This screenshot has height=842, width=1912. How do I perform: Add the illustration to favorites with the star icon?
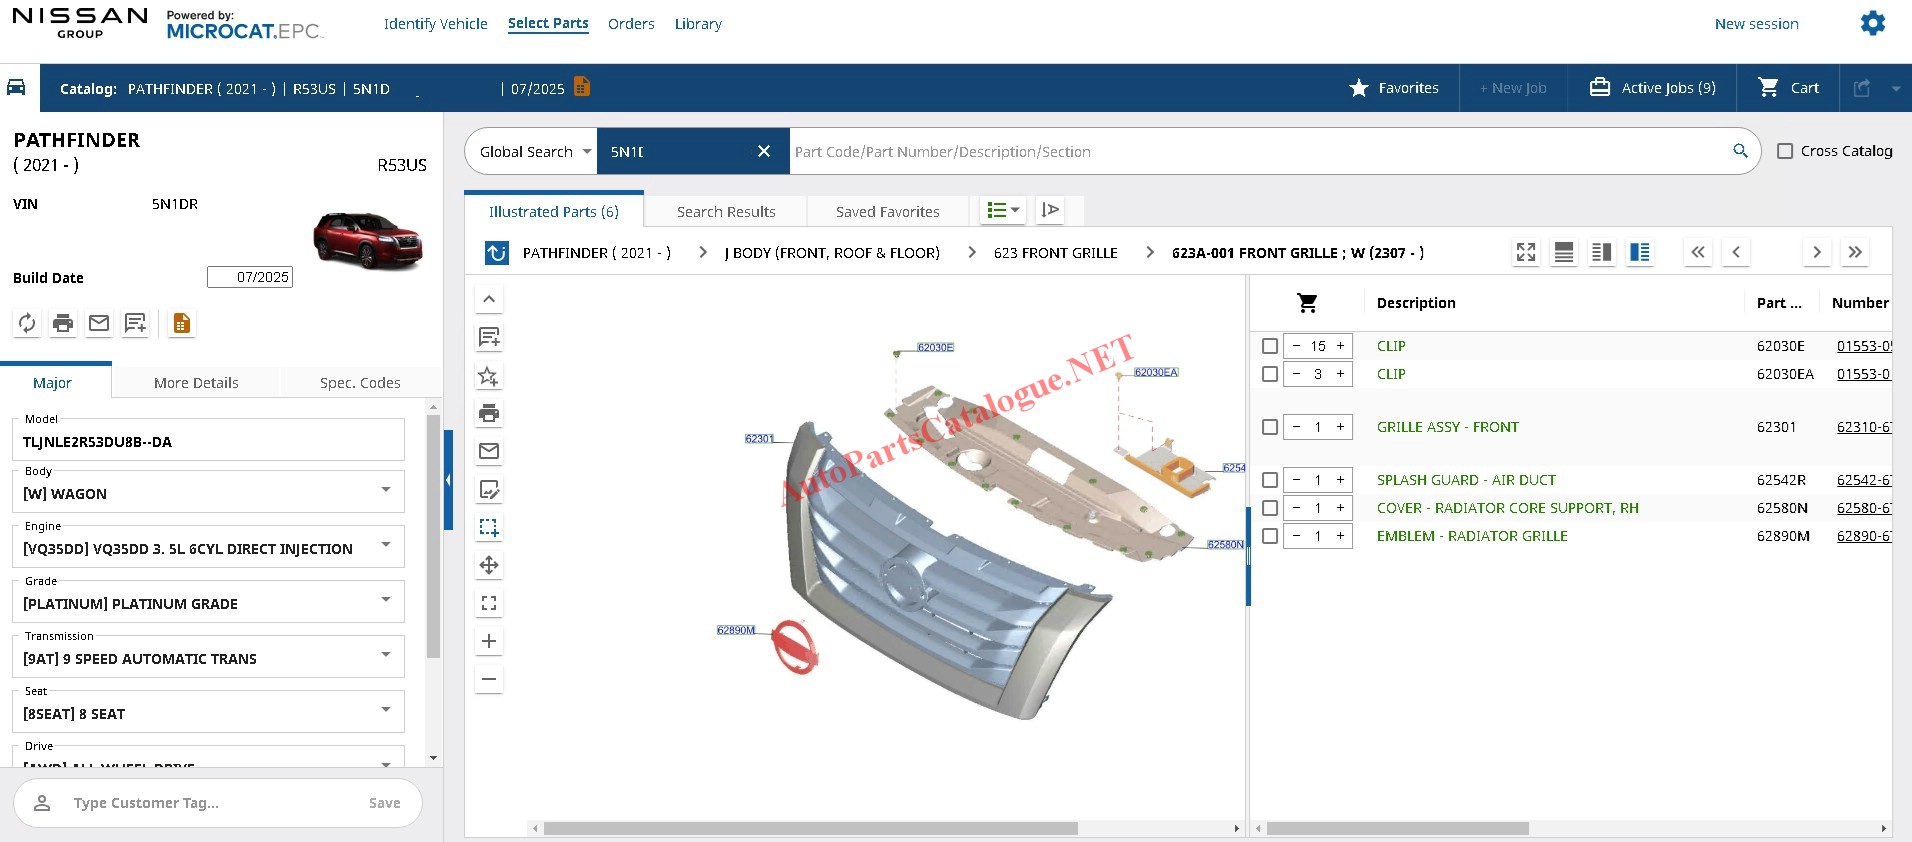(489, 376)
